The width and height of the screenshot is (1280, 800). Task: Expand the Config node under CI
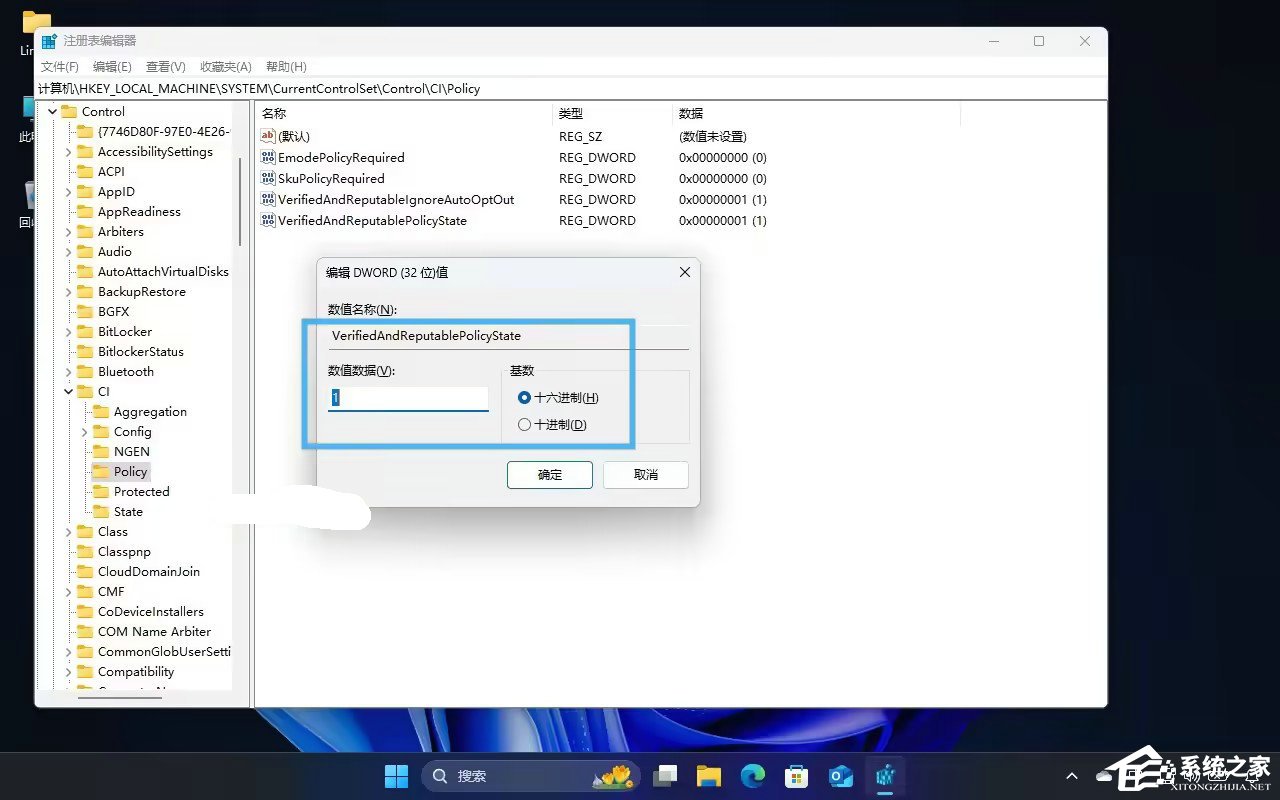pos(84,432)
